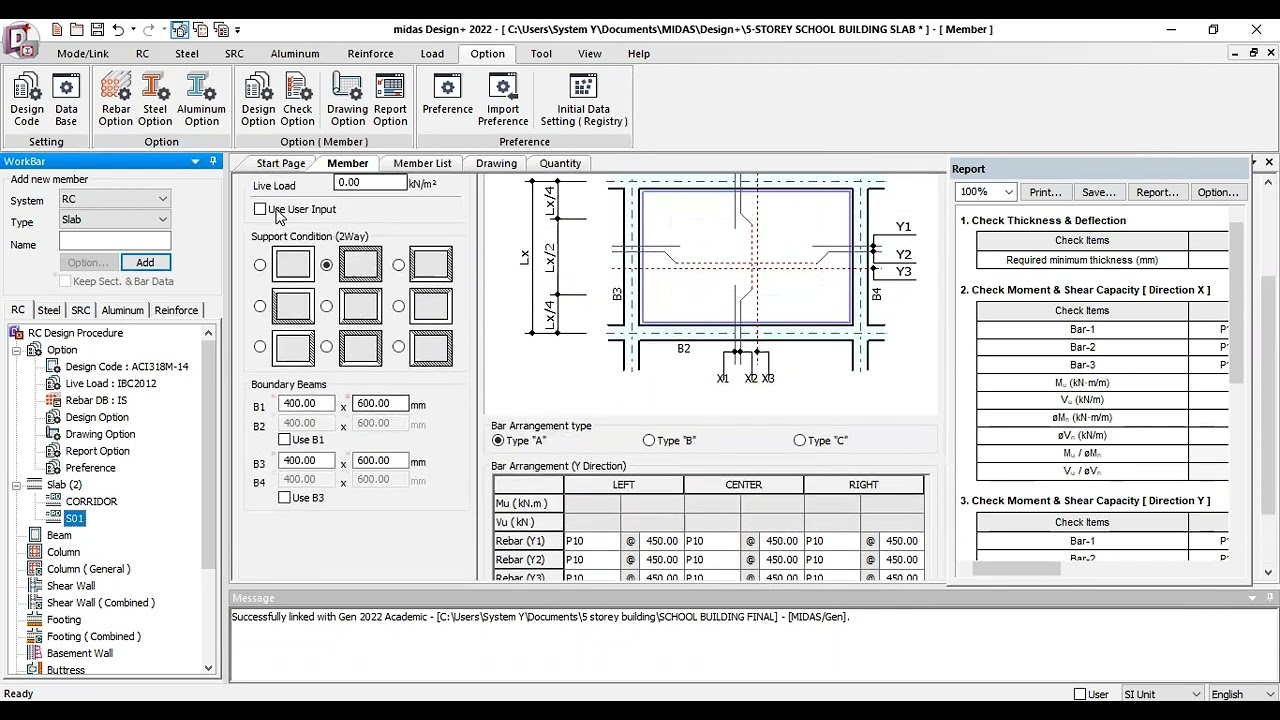Switch to the Start Page tab
Image resolution: width=1280 pixels, height=720 pixels.
(x=281, y=163)
